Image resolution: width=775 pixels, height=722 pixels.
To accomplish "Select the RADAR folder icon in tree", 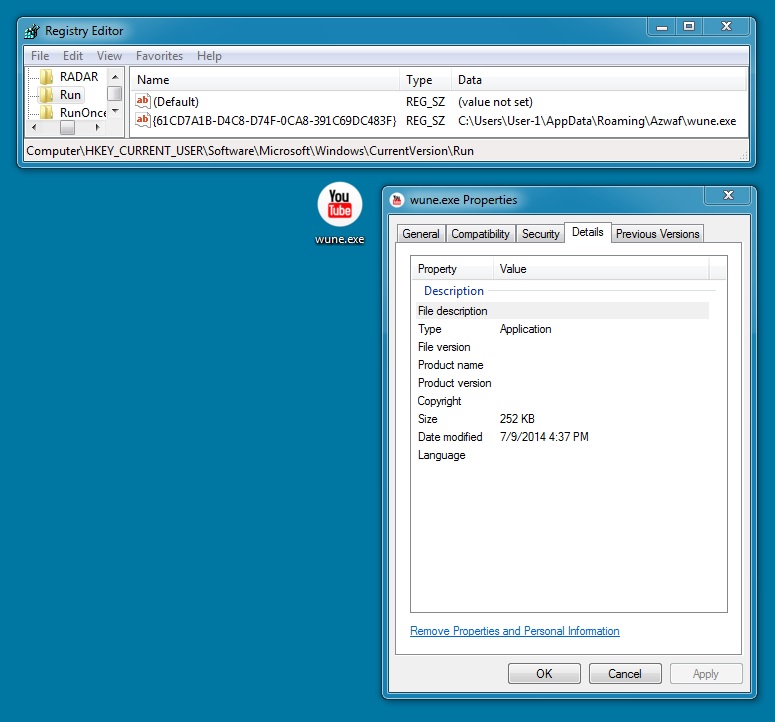I will tap(46, 77).
